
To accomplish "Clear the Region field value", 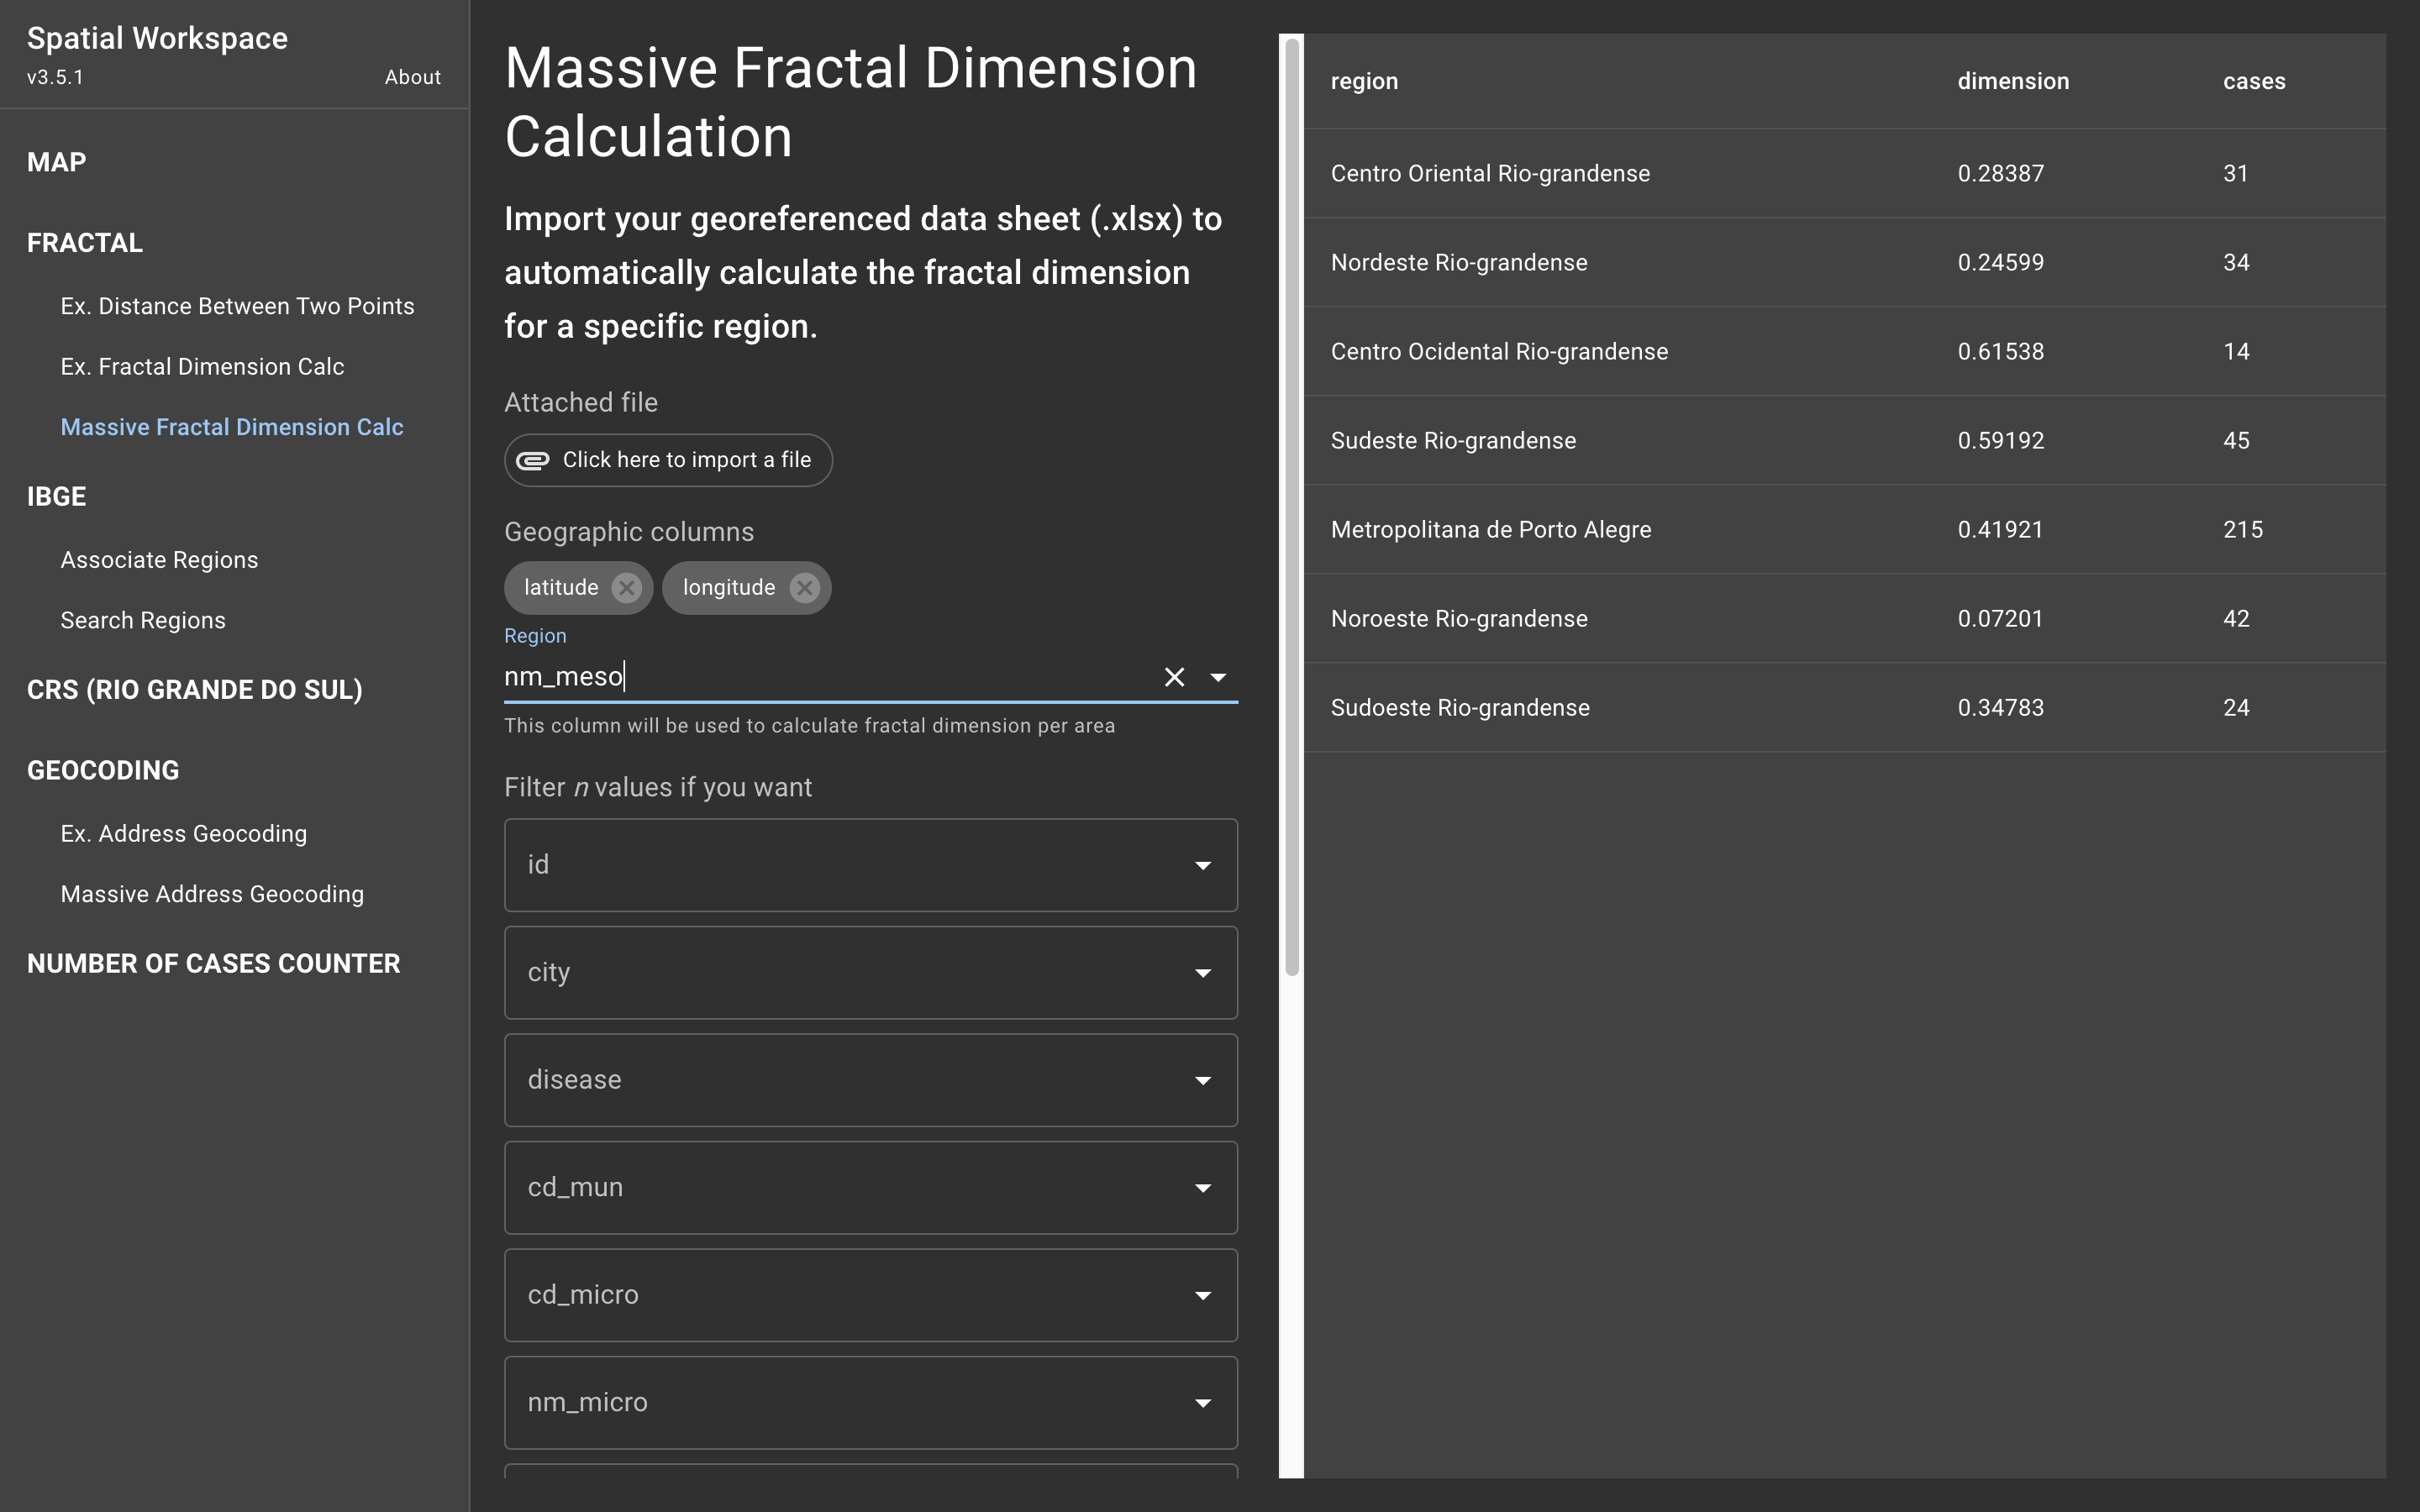I will coord(1174,677).
